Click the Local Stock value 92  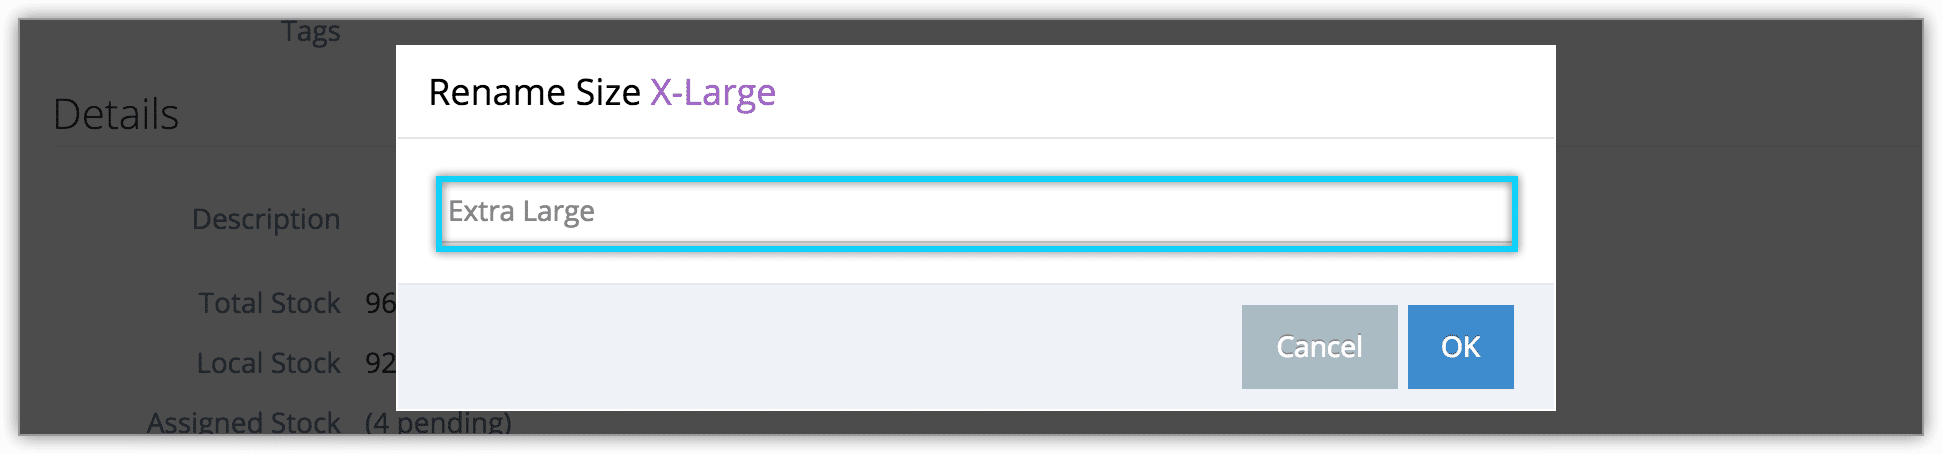point(380,363)
